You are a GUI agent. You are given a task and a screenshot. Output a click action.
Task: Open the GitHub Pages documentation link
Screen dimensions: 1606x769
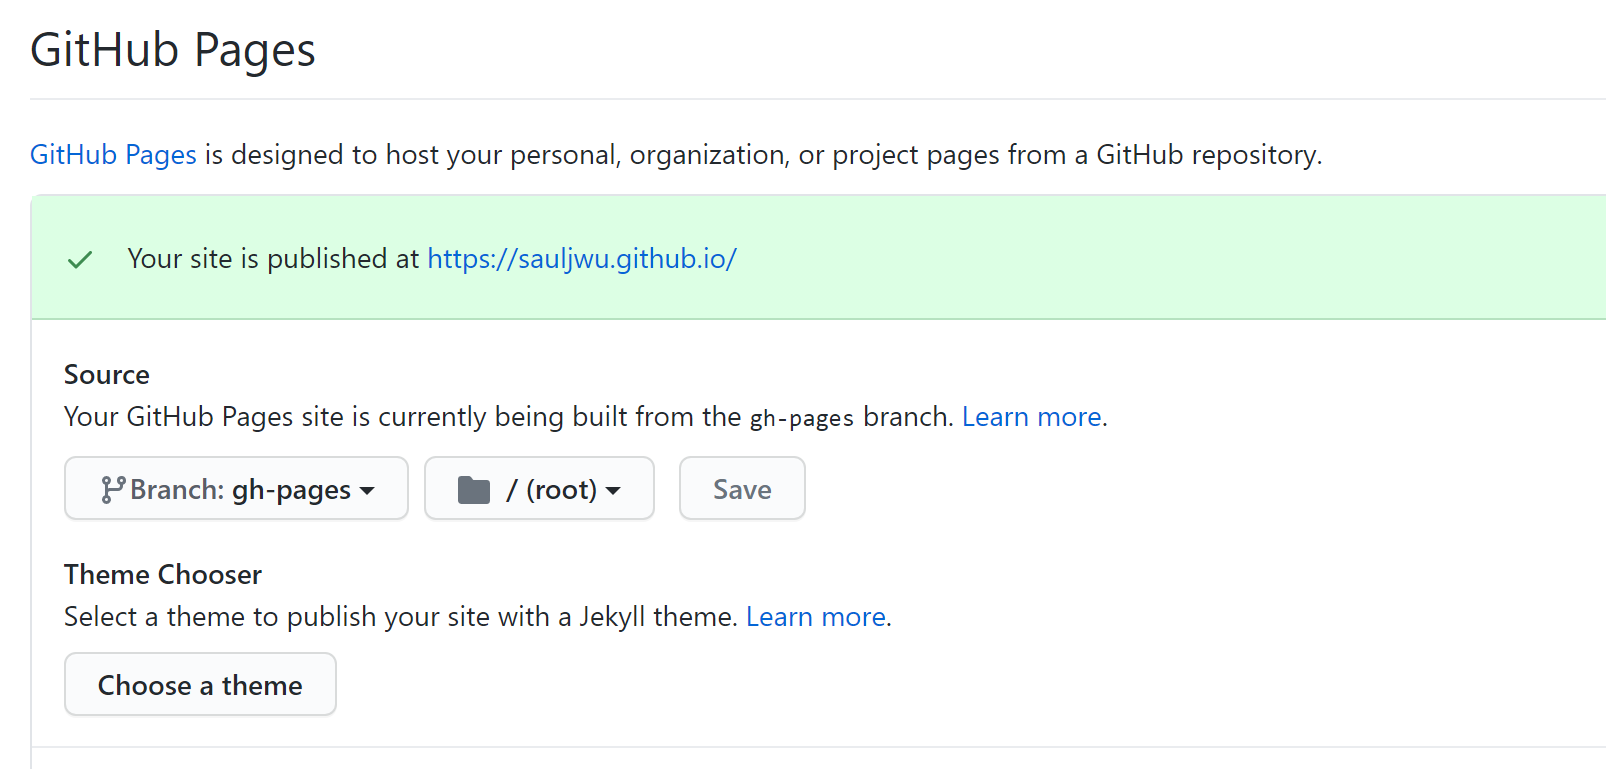[x=113, y=155]
